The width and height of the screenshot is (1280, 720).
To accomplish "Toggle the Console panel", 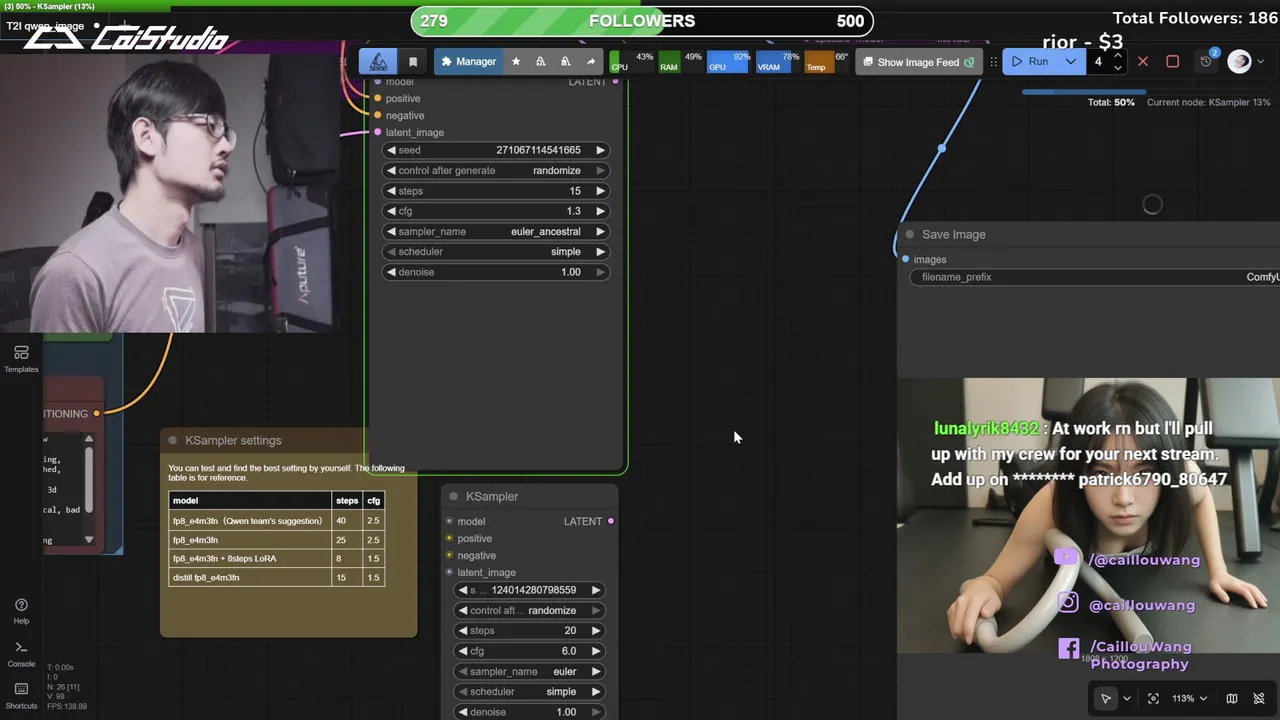I will 21,654.
